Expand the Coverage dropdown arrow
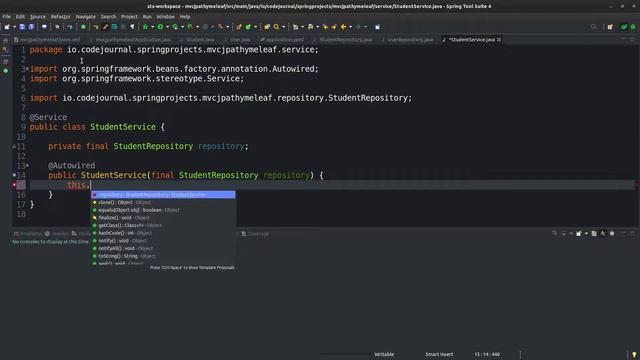 pyautogui.click(x=182, y=27)
